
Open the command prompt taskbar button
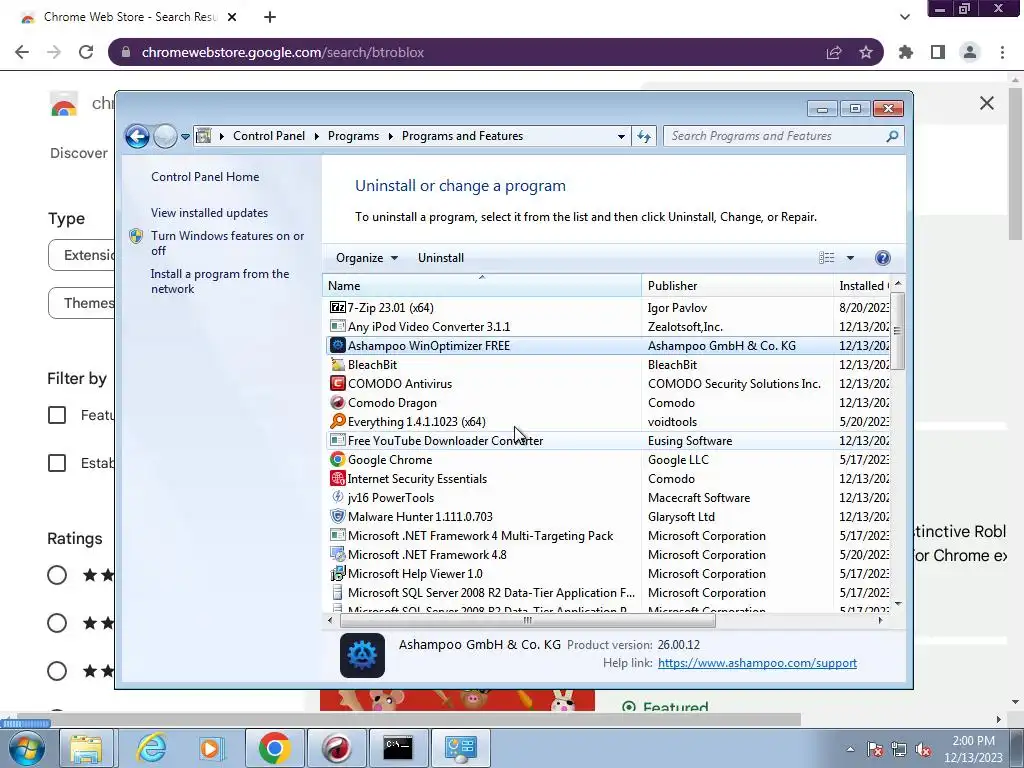(398, 748)
